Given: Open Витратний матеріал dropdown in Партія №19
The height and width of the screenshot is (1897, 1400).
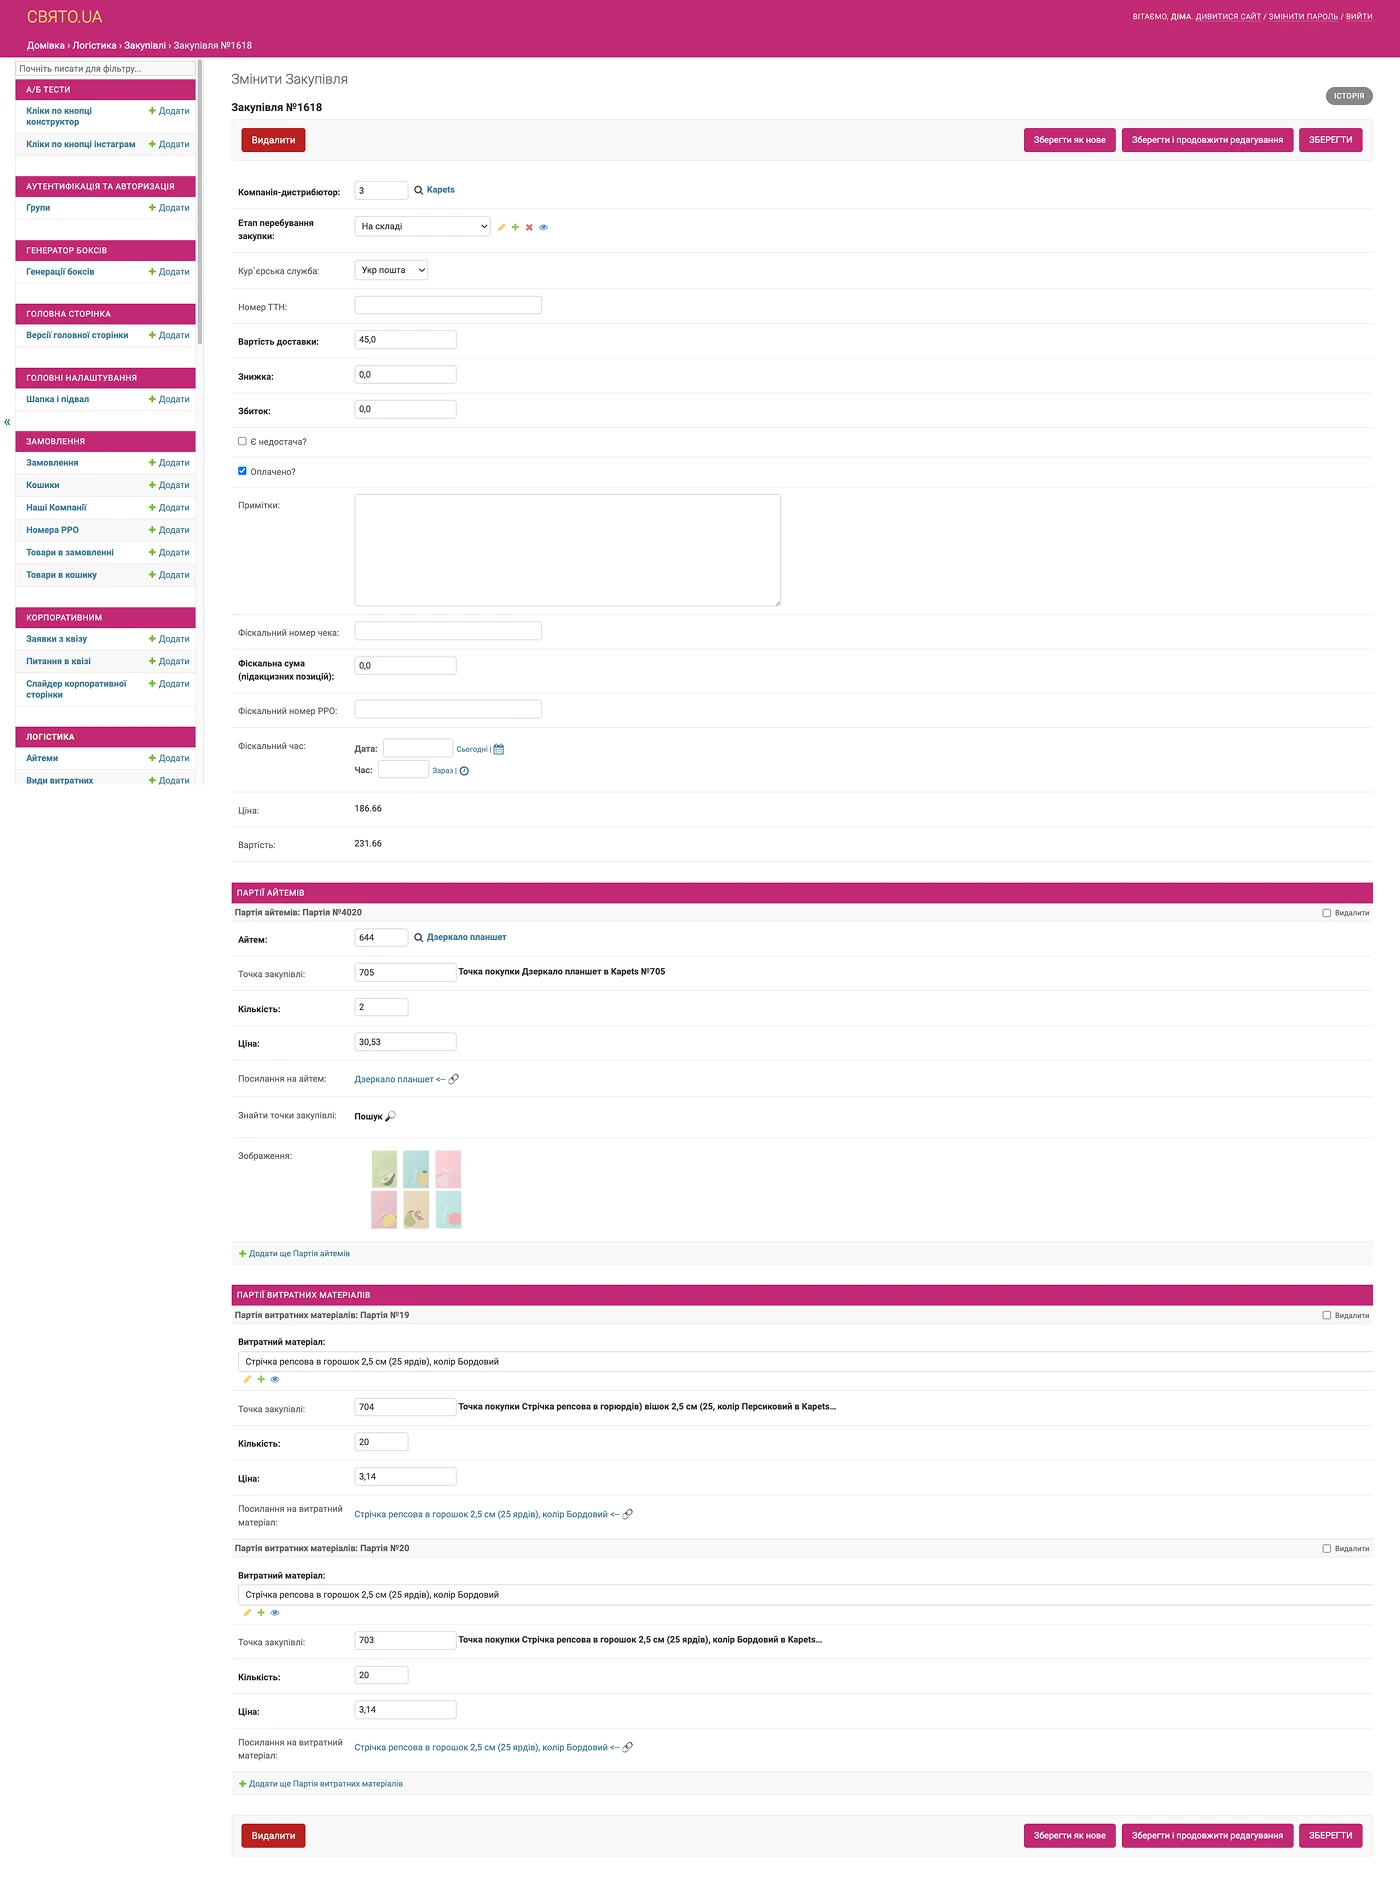Looking at the screenshot, I should click(x=804, y=1361).
